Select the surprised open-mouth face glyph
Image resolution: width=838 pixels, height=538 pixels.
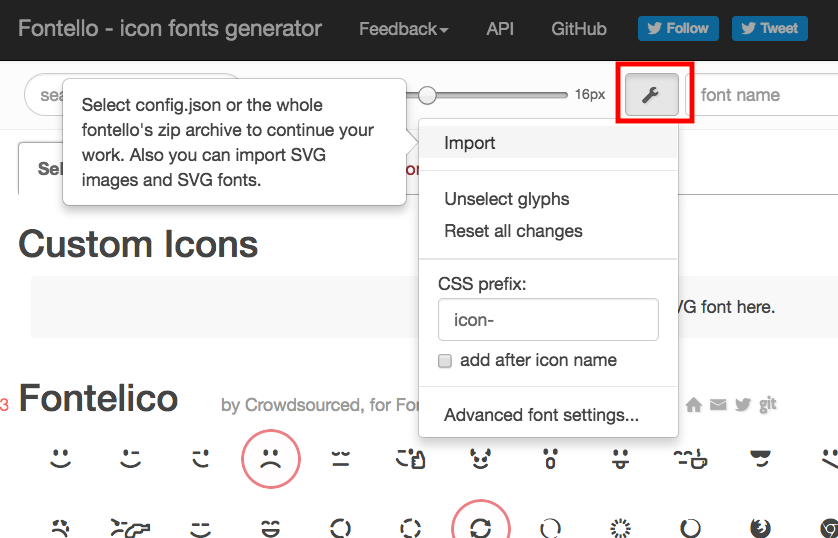[550, 458]
